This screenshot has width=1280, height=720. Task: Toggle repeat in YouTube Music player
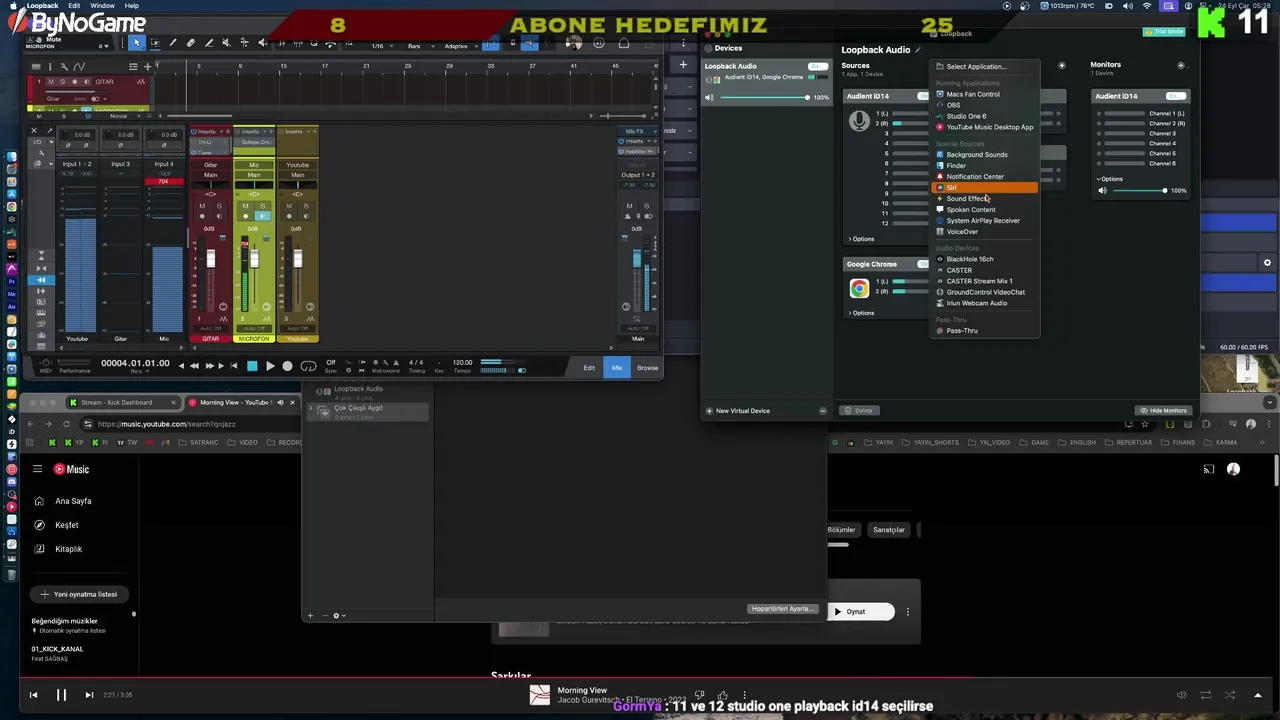coord(1205,695)
